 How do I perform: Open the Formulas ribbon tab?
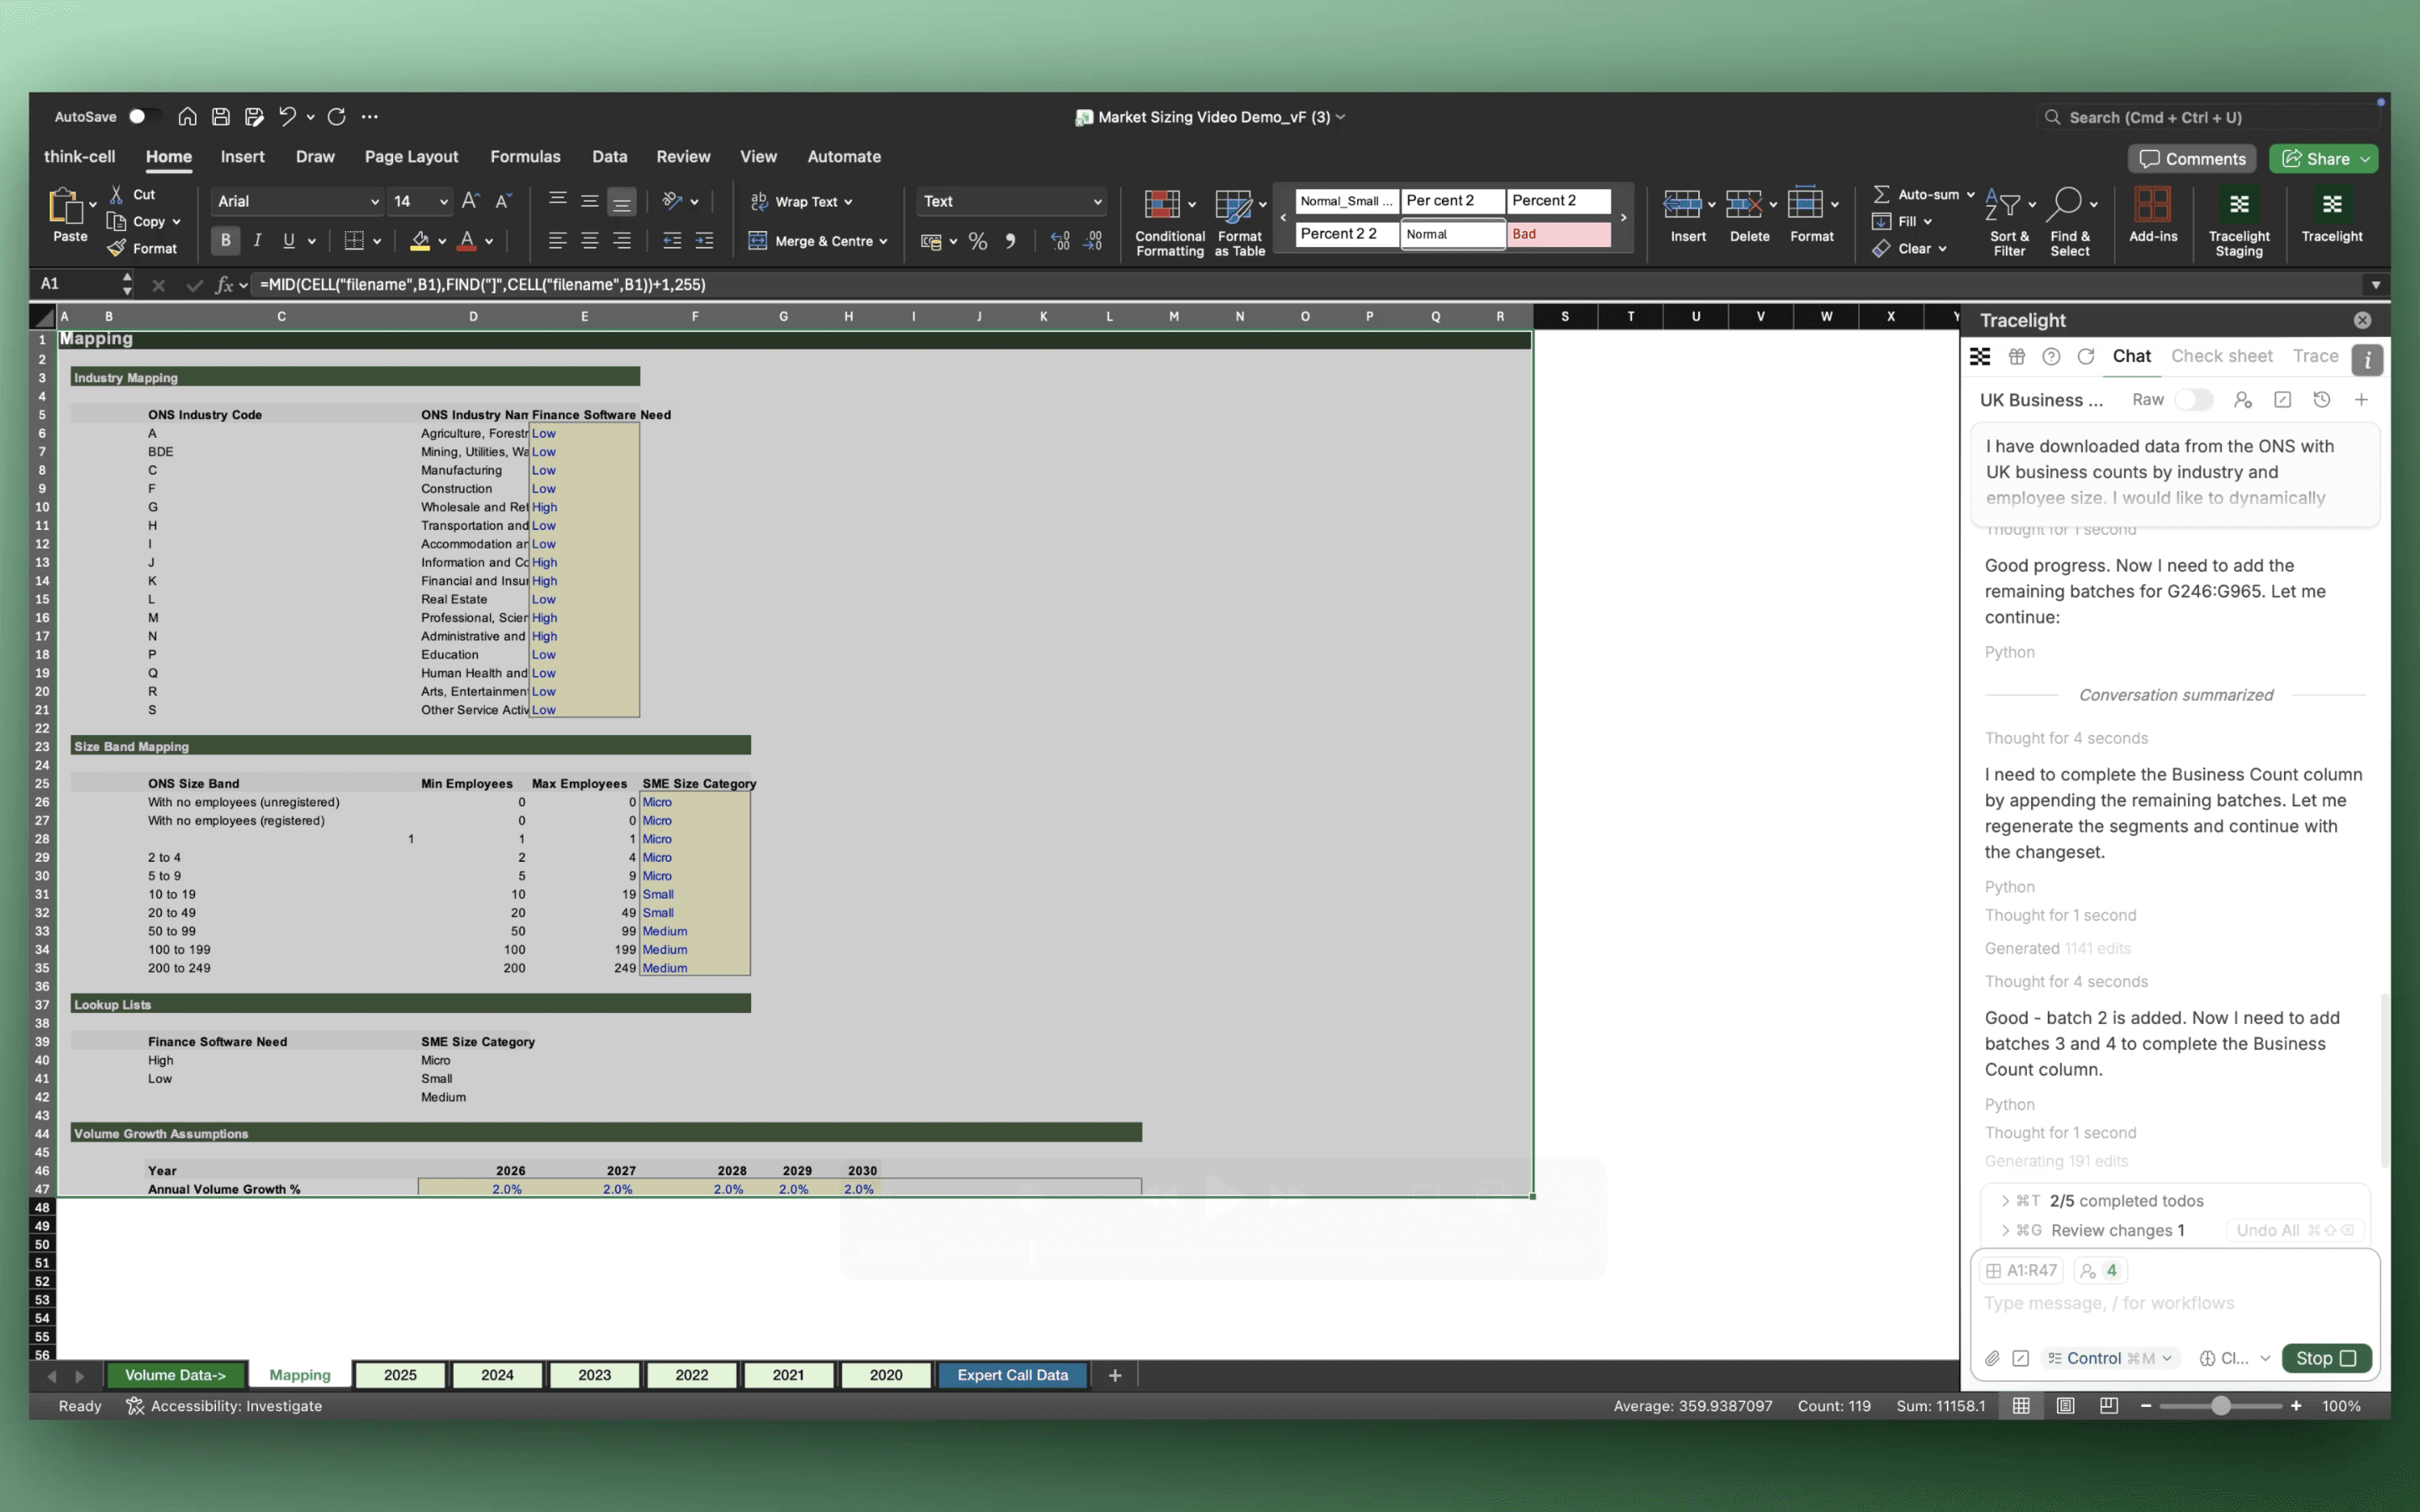pos(525,157)
